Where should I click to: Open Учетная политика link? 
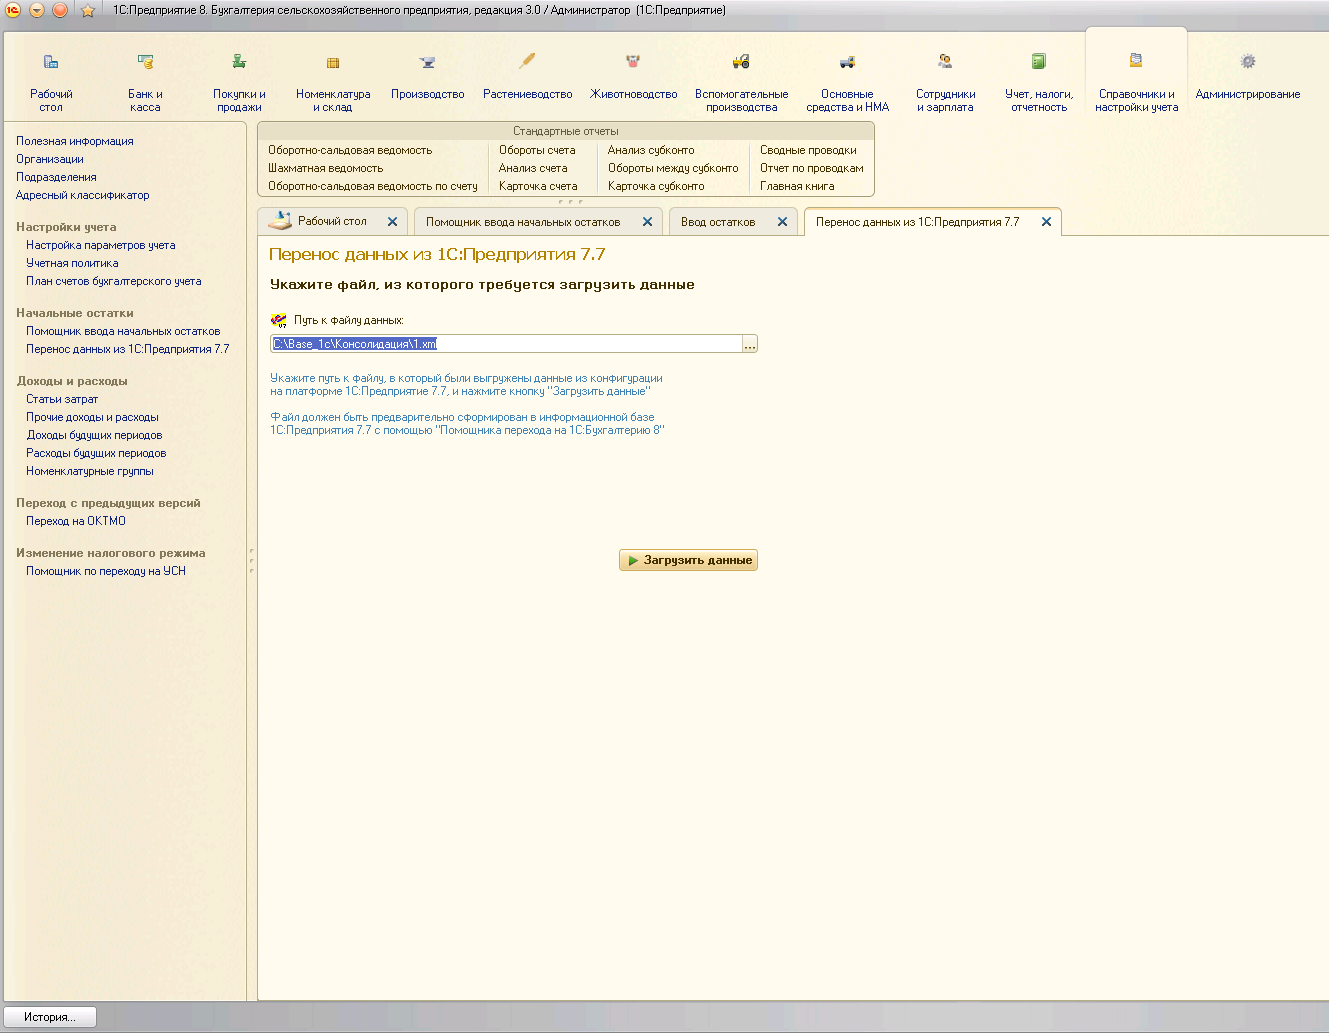click(72, 263)
